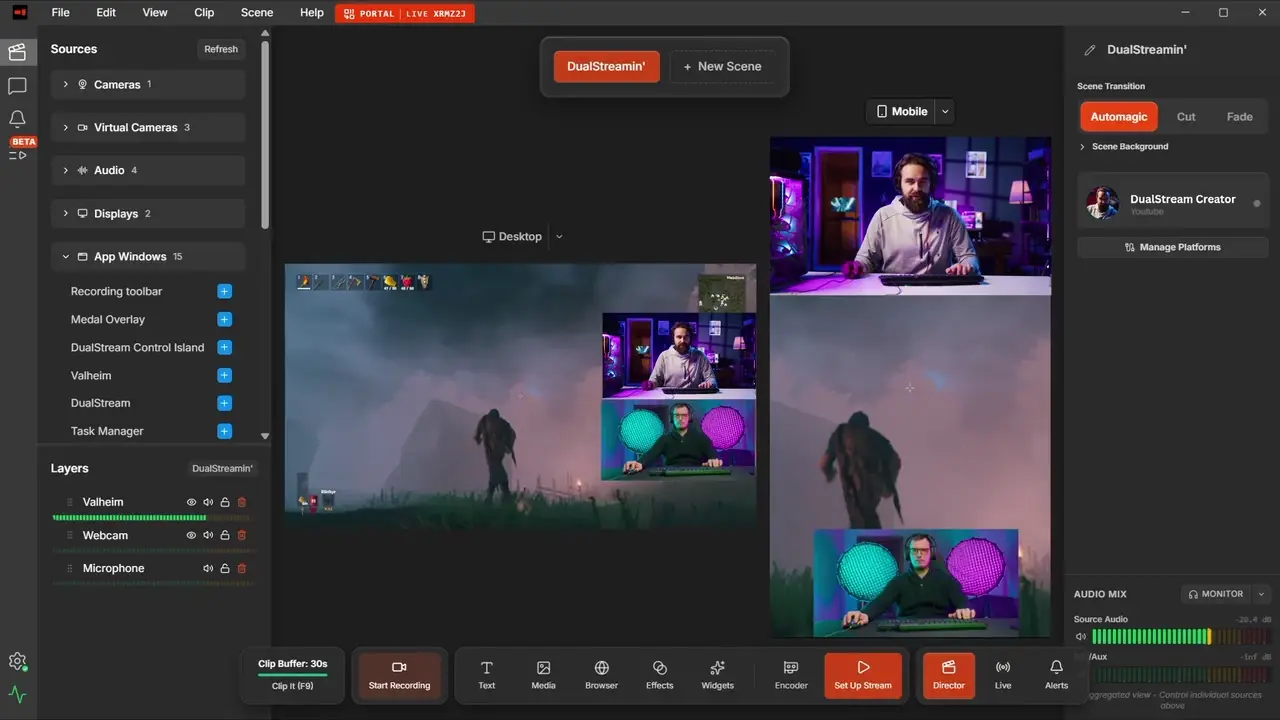Add DualStream Control Island source with plus
Image resolution: width=1280 pixels, height=720 pixels.
[x=224, y=347]
